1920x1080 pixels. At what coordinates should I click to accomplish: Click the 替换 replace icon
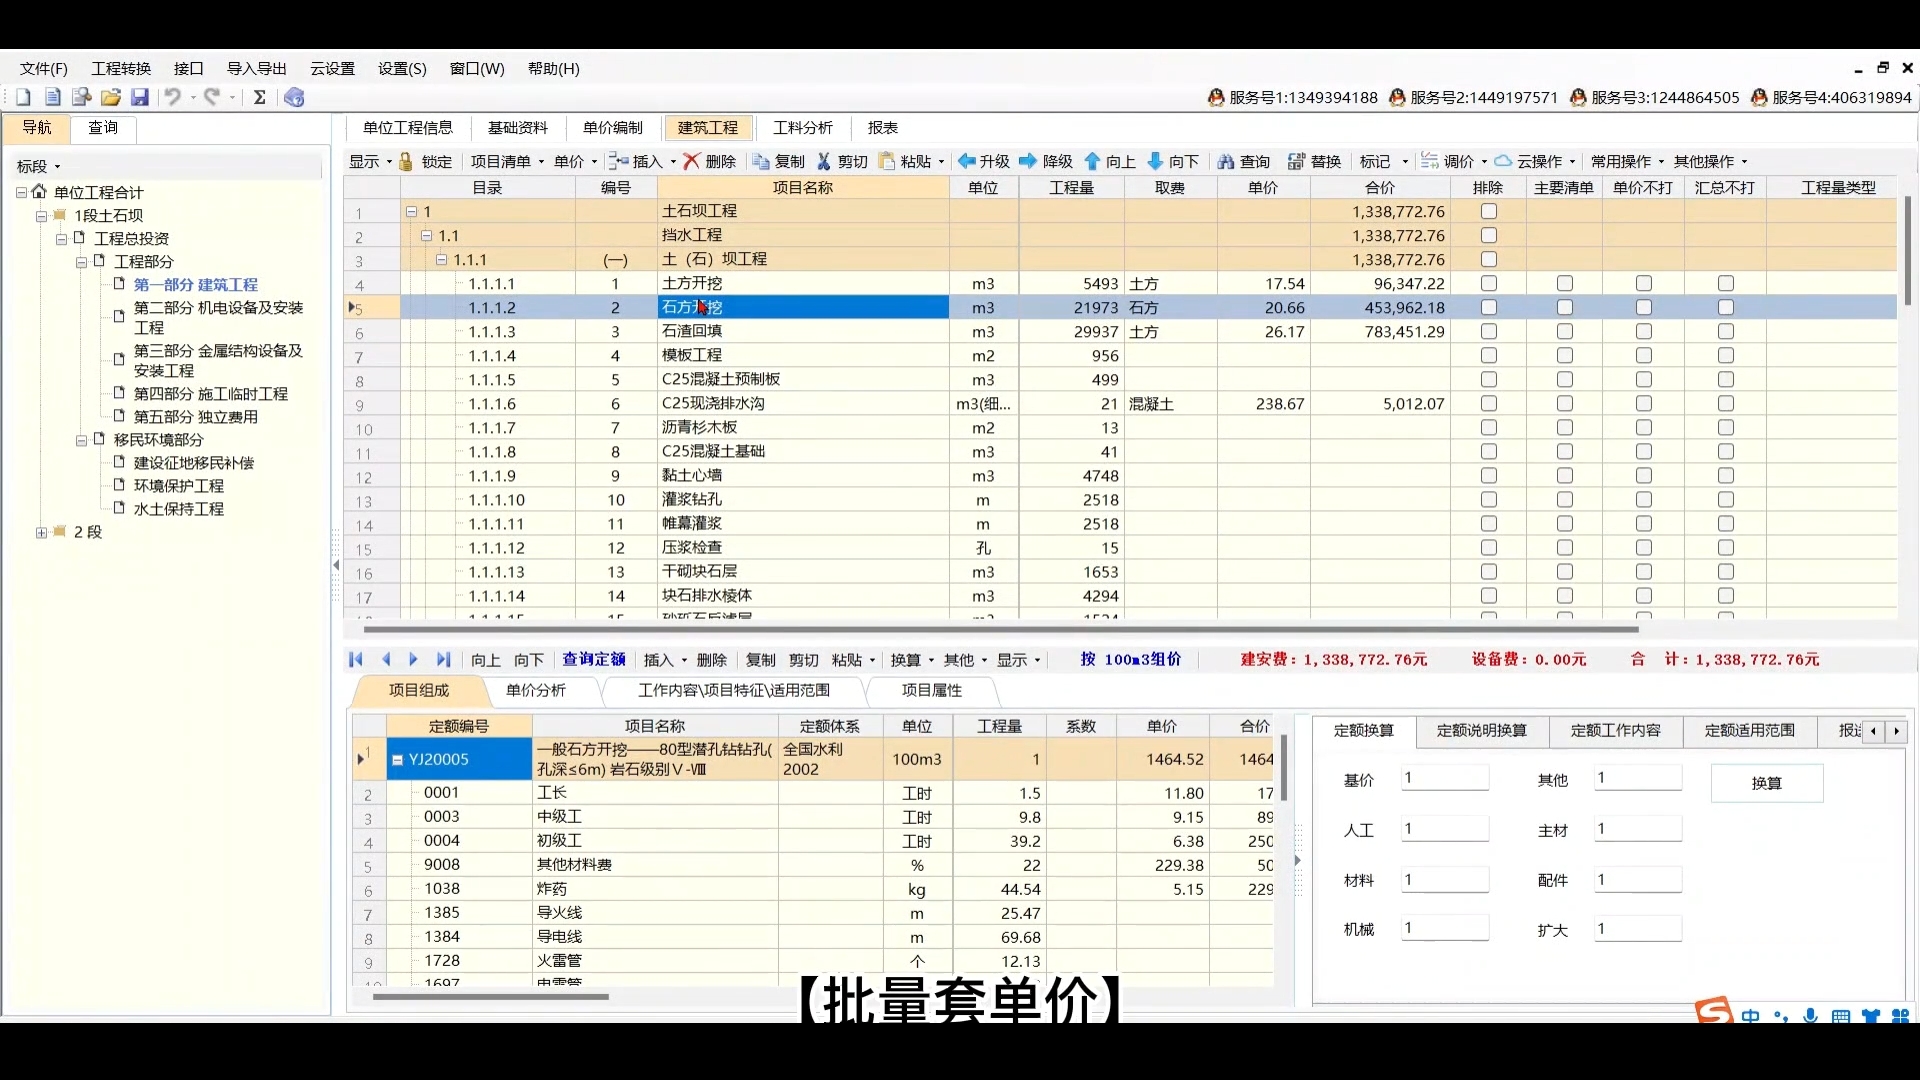[x=1297, y=161]
